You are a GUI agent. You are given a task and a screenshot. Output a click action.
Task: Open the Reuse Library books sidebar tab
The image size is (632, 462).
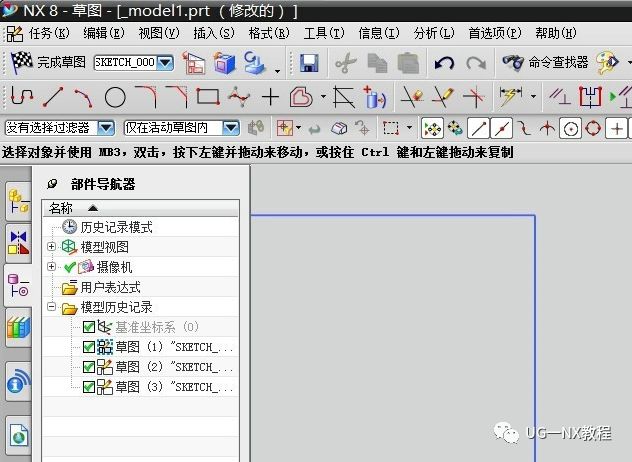(18, 327)
